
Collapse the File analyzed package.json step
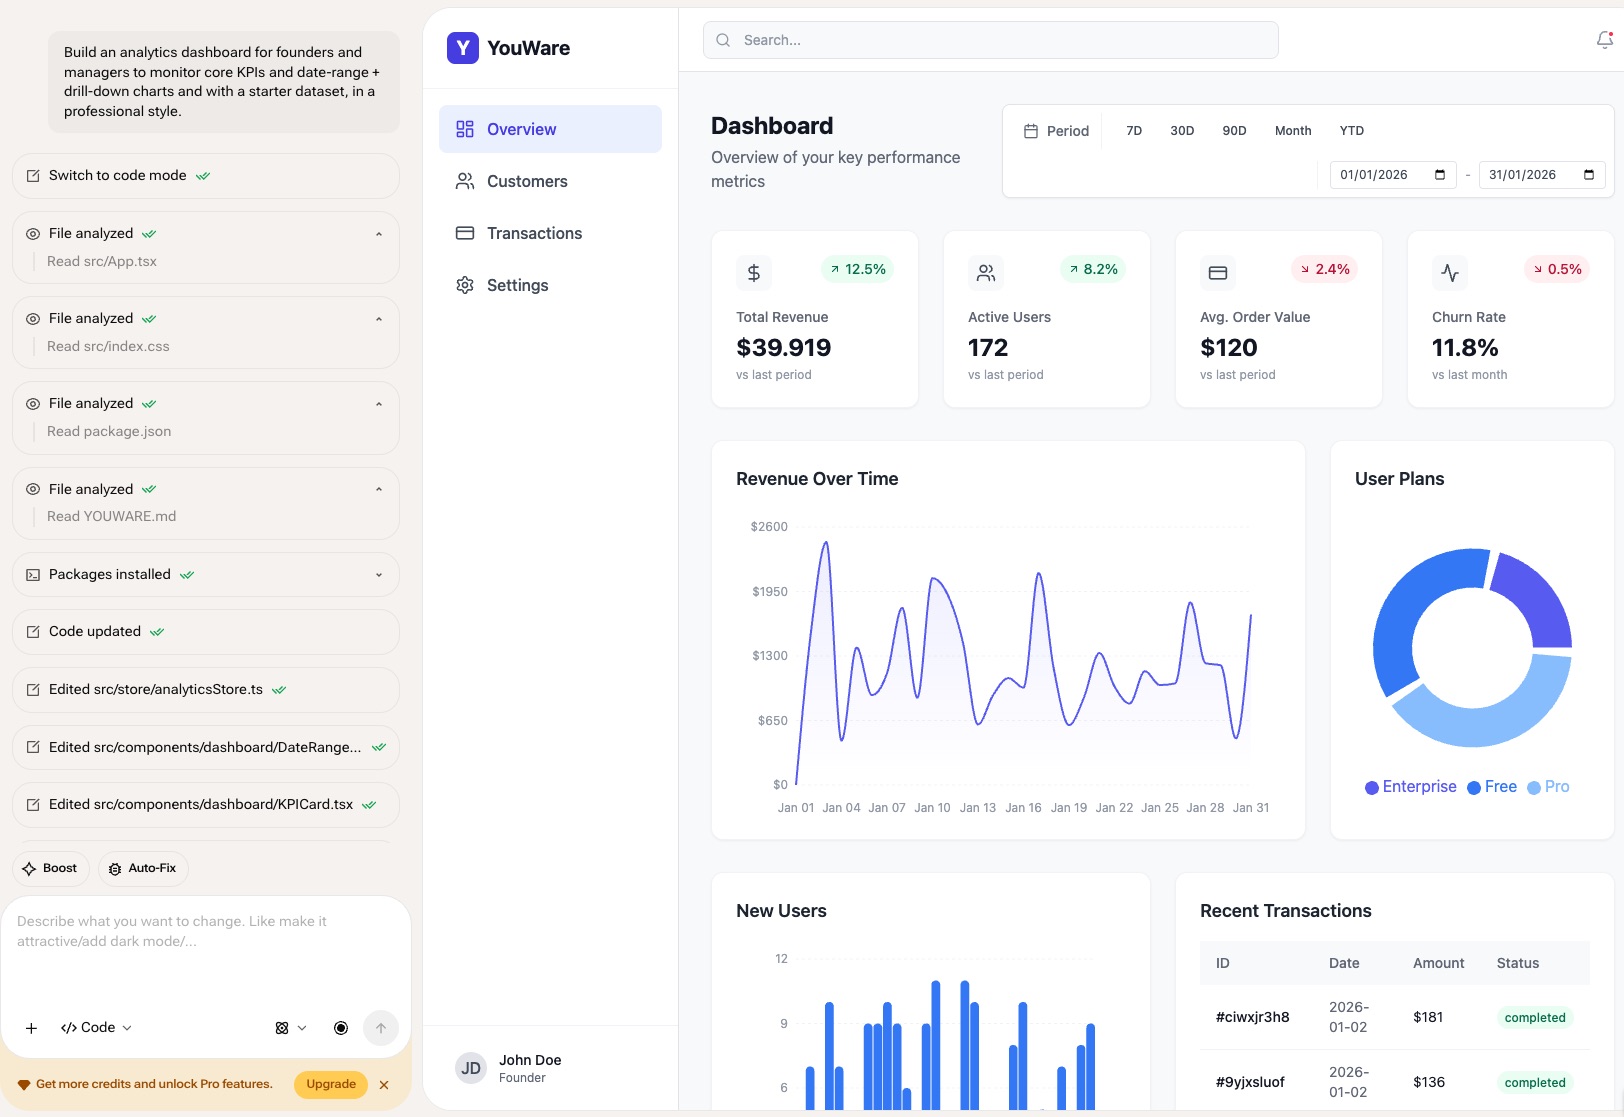click(379, 404)
